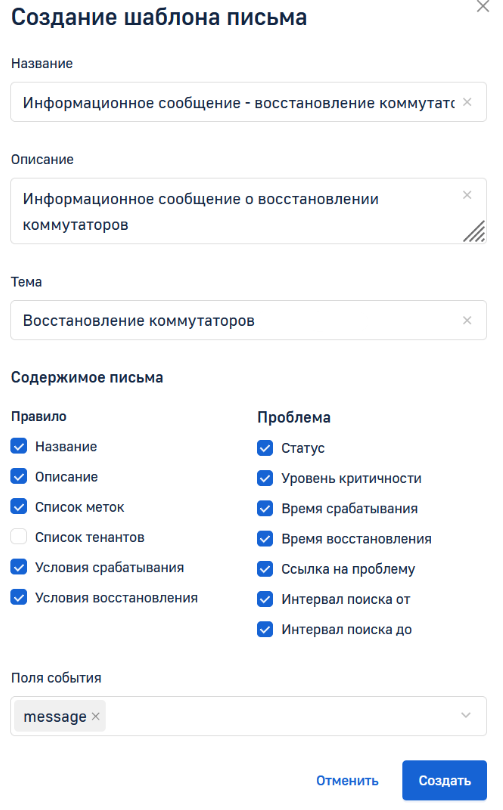Screen dimensions: 503x810
Task: Uncheck the Список меток checkbox
Action: (x=19, y=507)
